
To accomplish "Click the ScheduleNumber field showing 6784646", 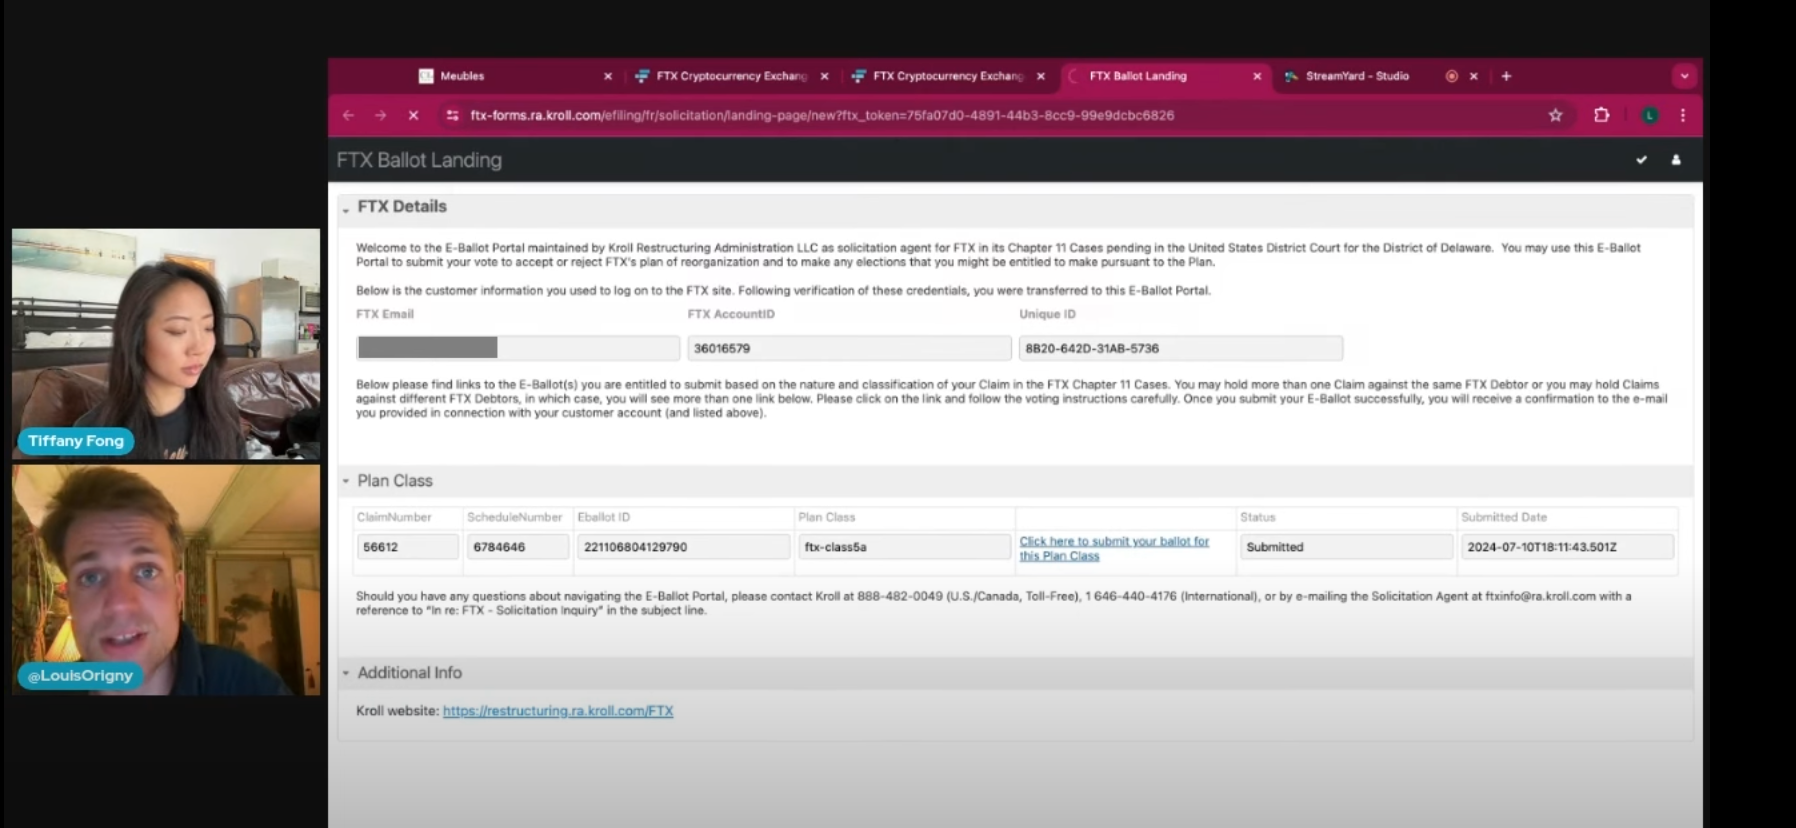I will tap(518, 547).
